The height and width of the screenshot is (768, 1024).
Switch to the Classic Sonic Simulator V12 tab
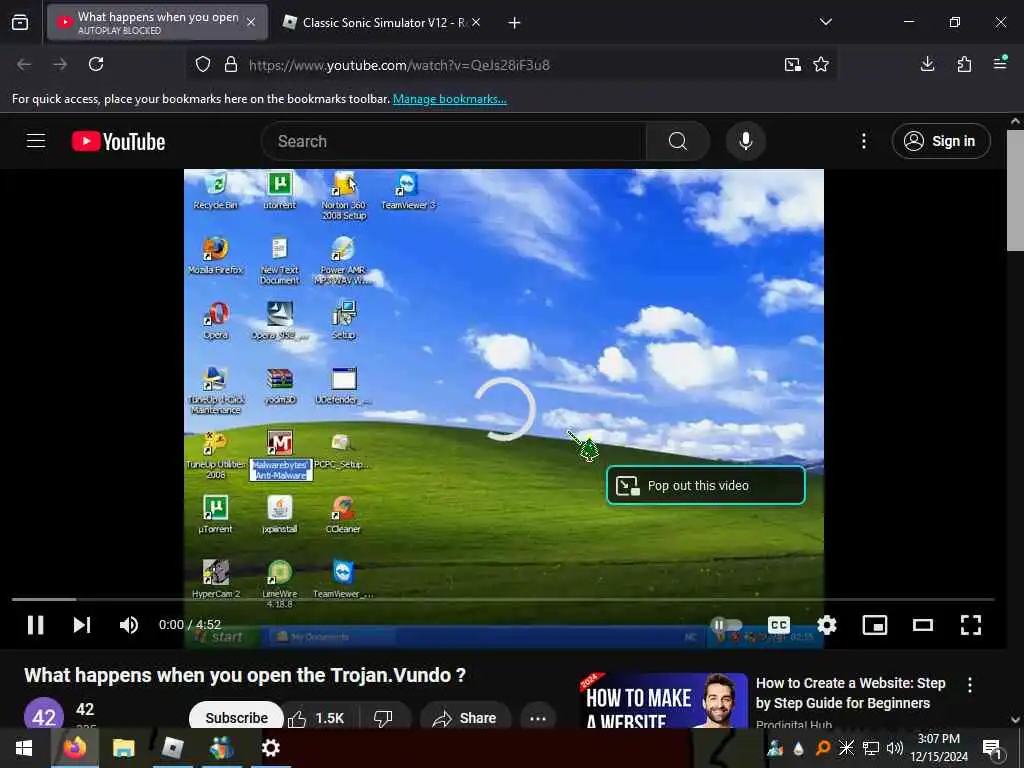point(383,22)
